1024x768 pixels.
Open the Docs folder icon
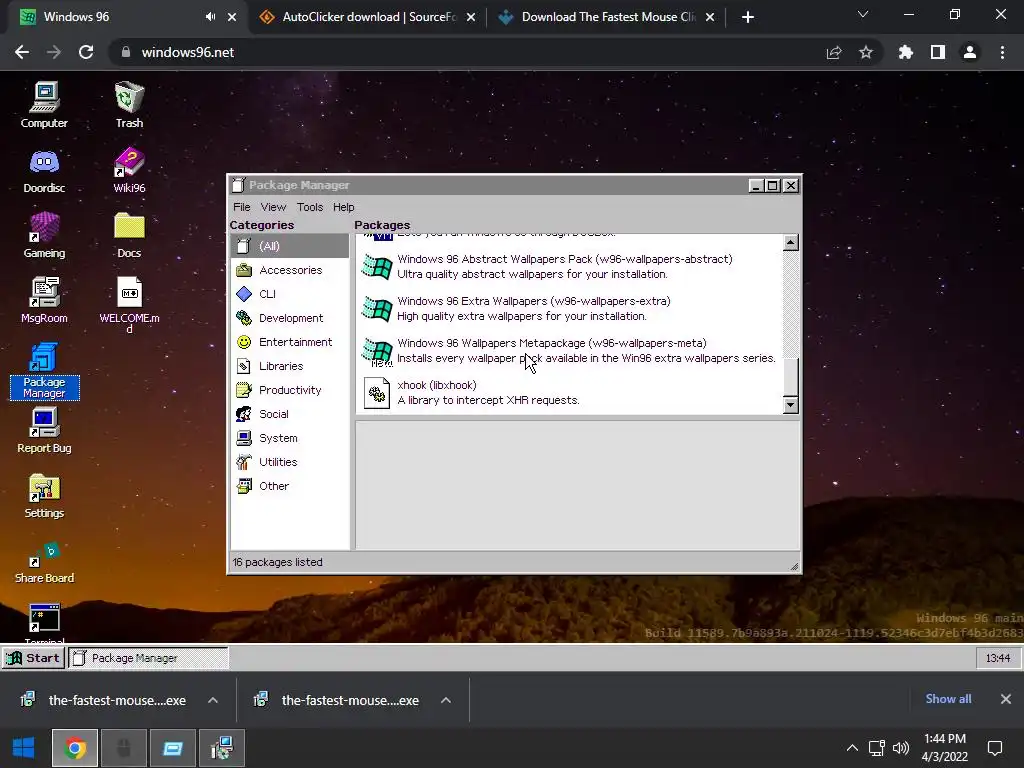[x=129, y=235]
